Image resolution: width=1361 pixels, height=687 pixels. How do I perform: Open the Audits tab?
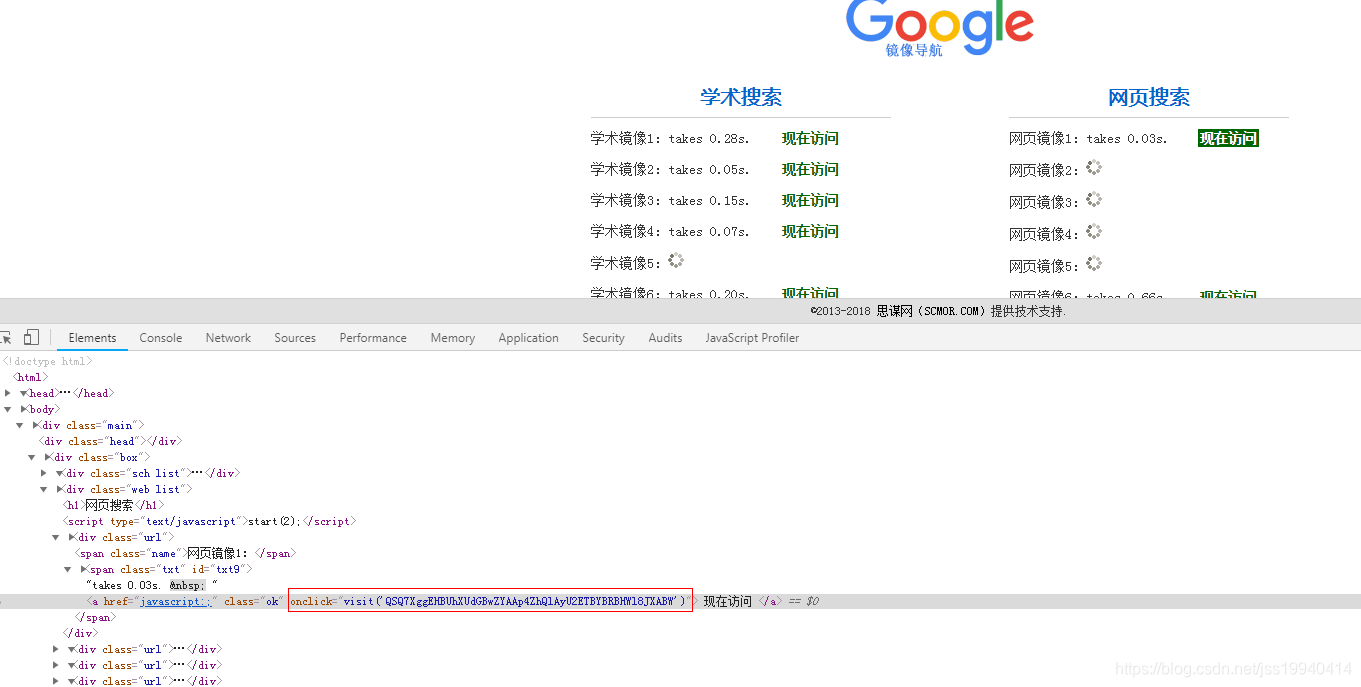click(665, 338)
